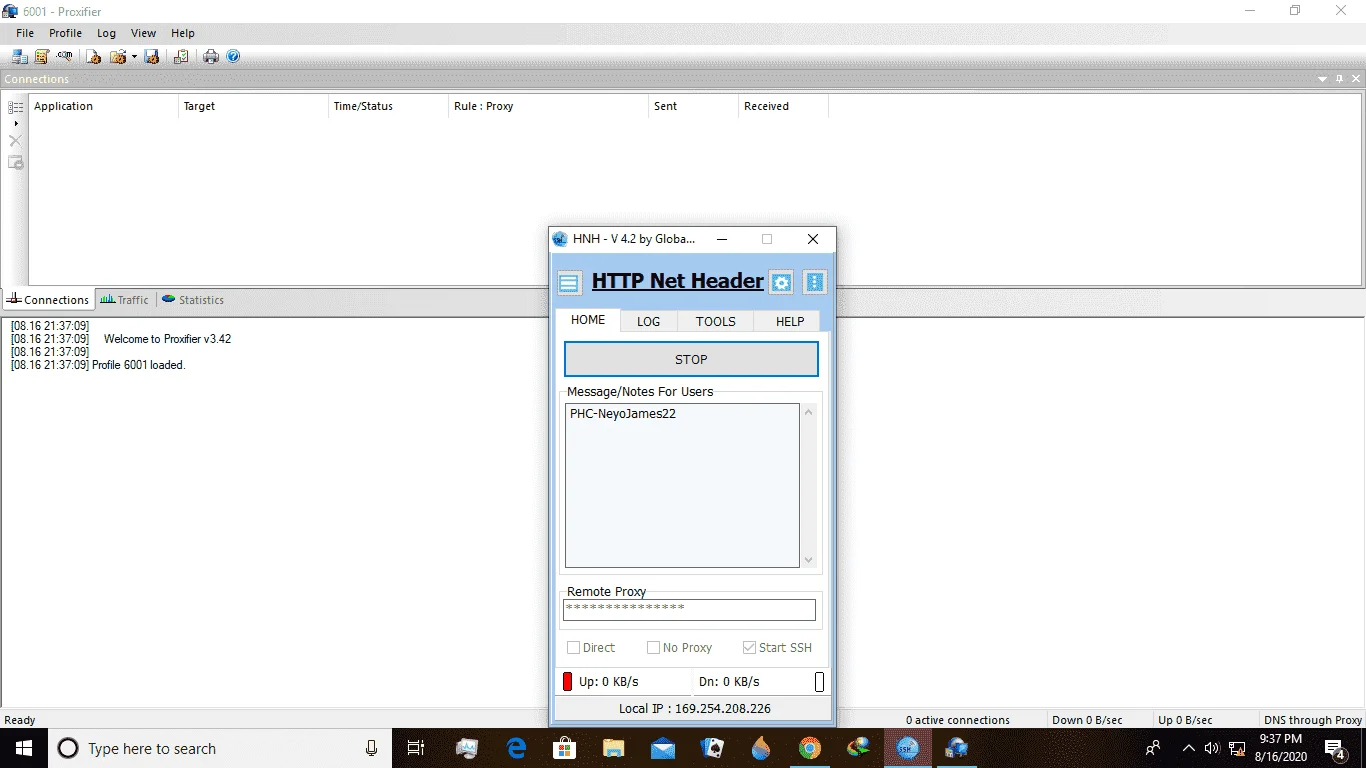Open the Connections panel options dropdown arrow
The image size is (1366, 768).
coord(1324,79)
